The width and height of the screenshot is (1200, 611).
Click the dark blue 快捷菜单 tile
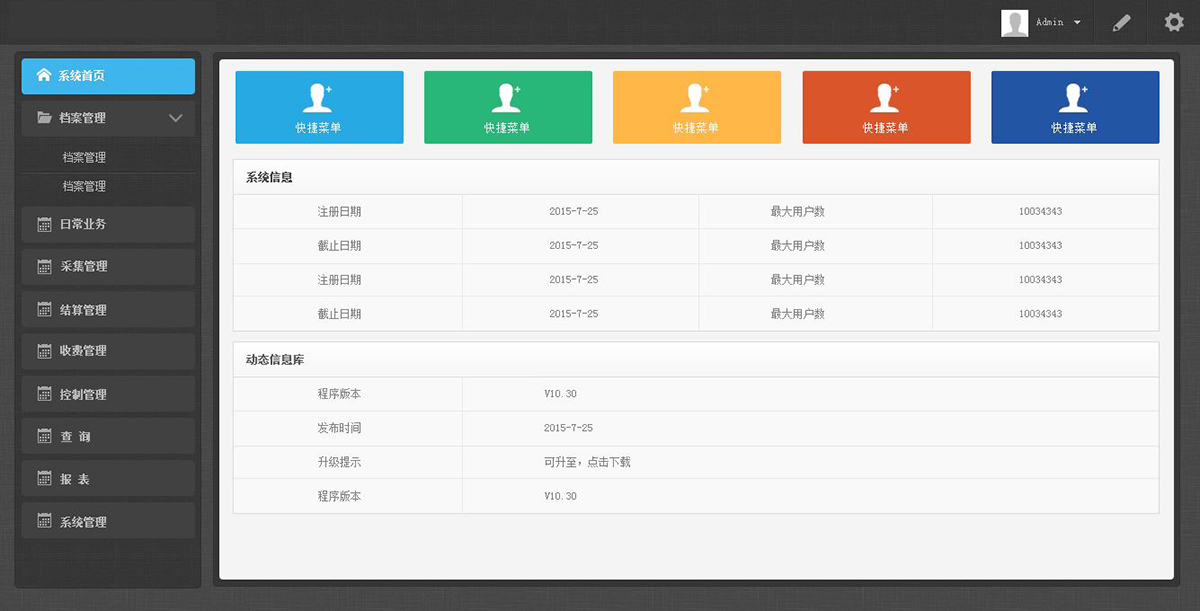(x=1075, y=107)
